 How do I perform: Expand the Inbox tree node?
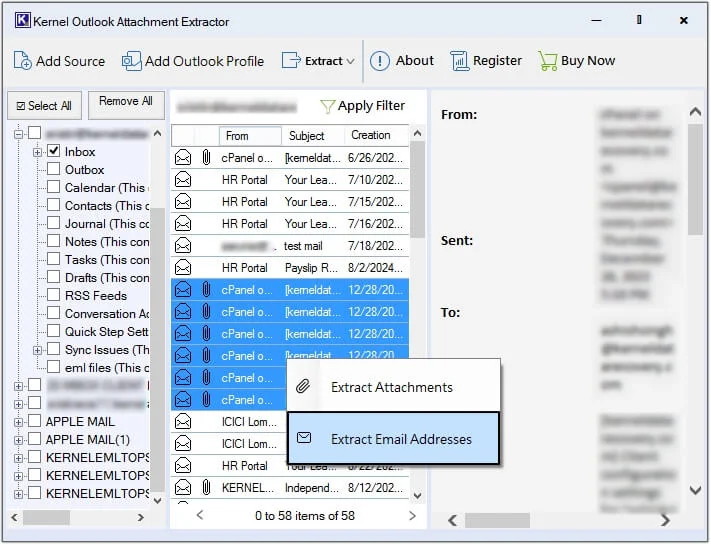[x=37, y=152]
